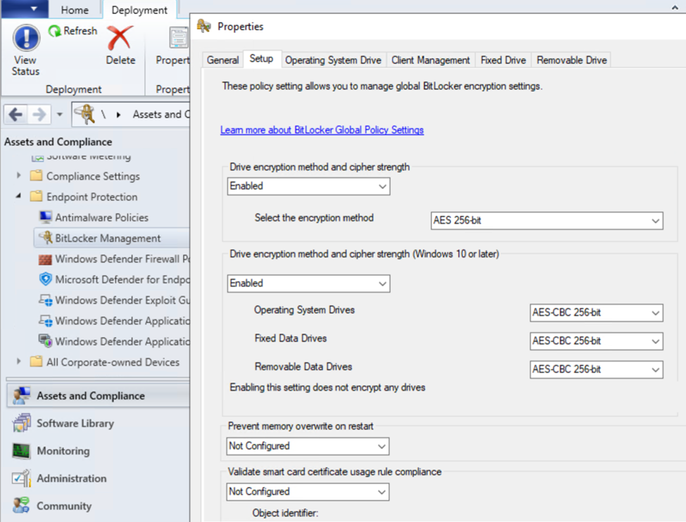Screen dimensions: 686x522
Task: Click the Software Library workspace icon
Action: point(21,423)
